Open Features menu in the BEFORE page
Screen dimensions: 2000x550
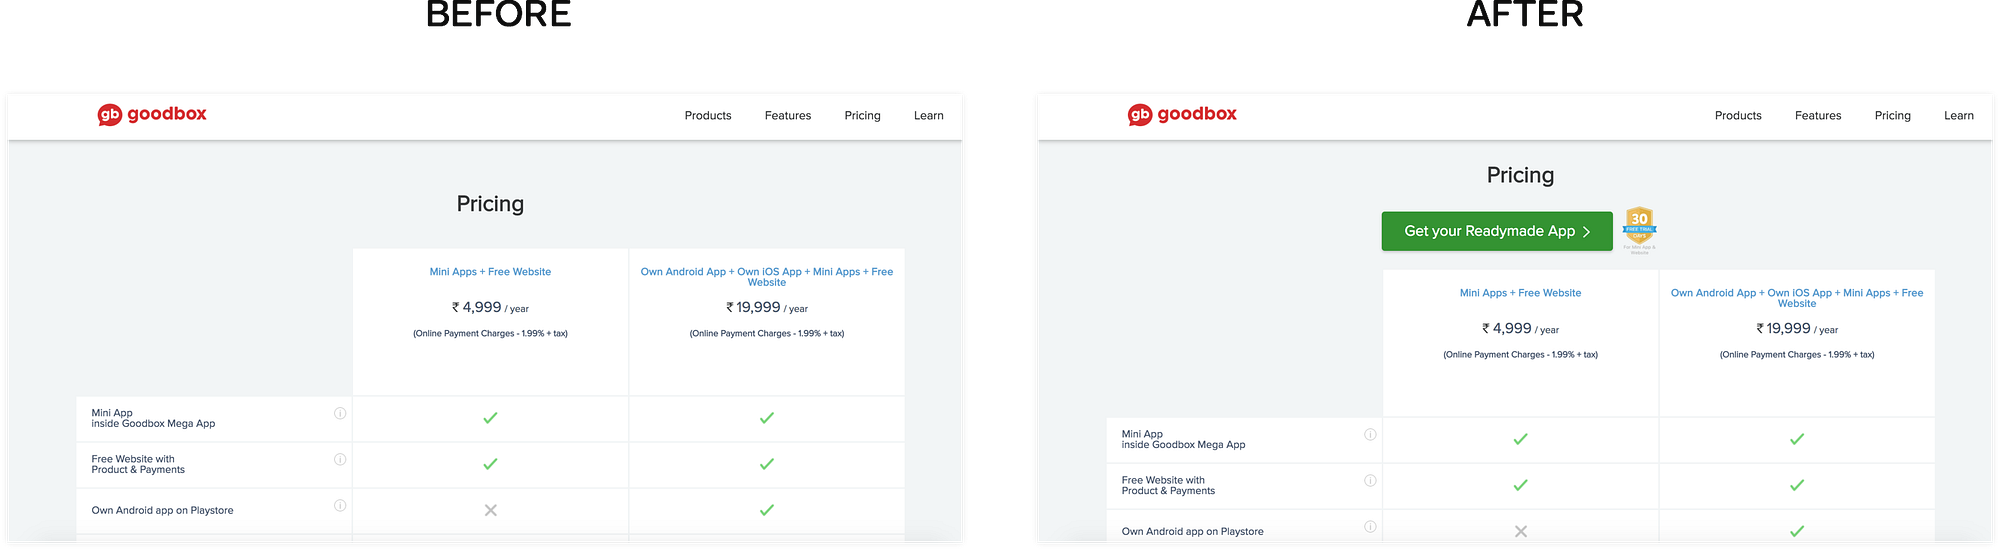point(788,116)
